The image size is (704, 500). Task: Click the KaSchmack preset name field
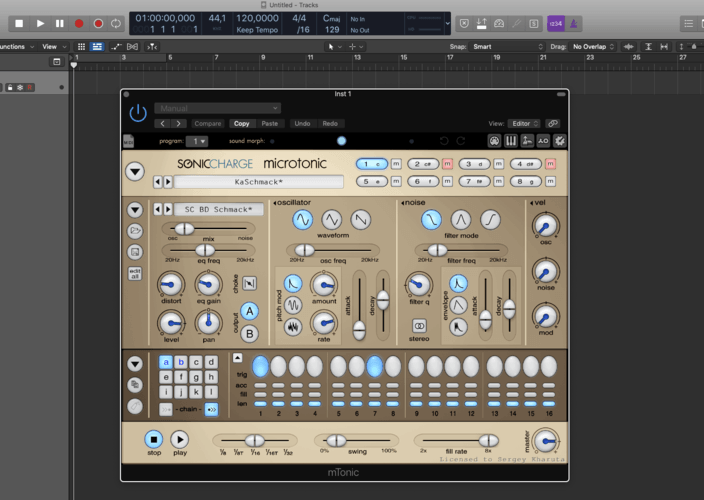pos(259,182)
